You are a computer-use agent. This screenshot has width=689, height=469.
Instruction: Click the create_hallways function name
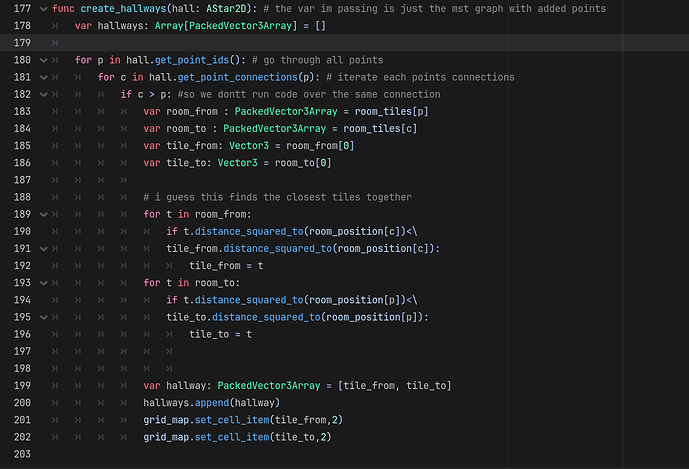click(x=123, y=9)
